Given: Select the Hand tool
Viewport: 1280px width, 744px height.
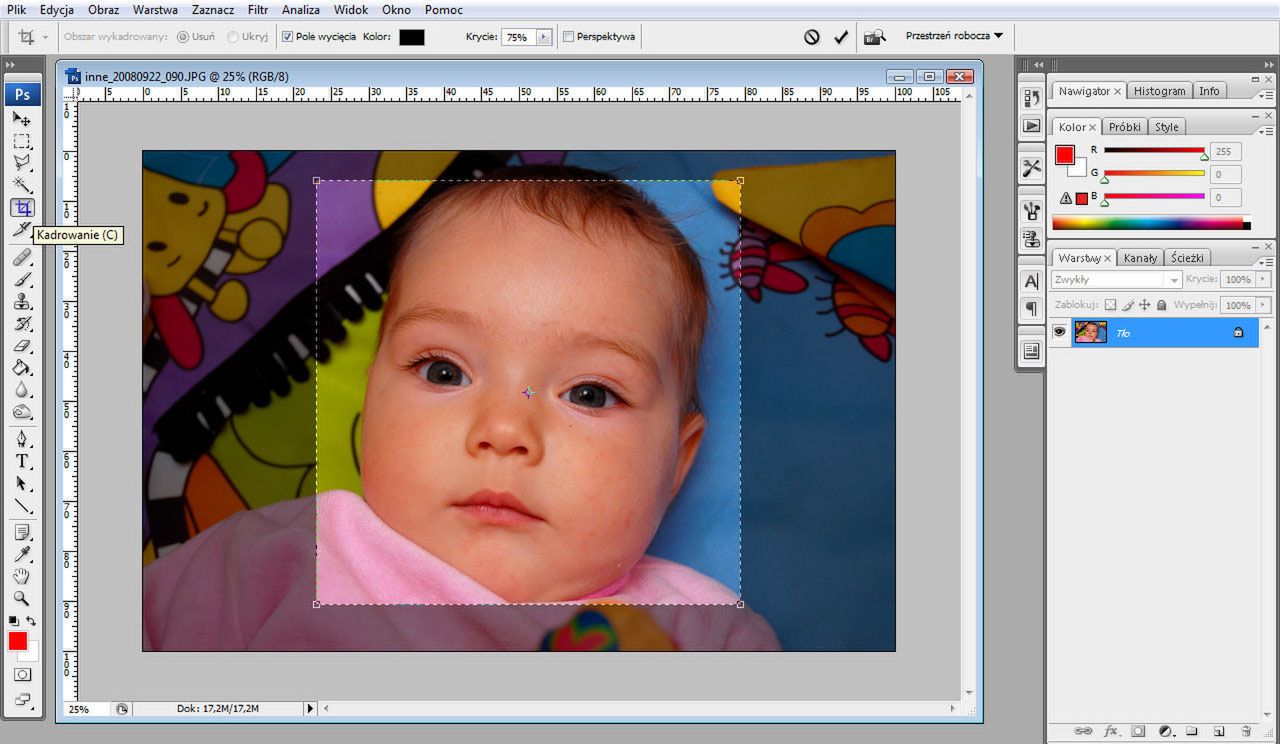Looking at the screenshot, I should point(22,576).
